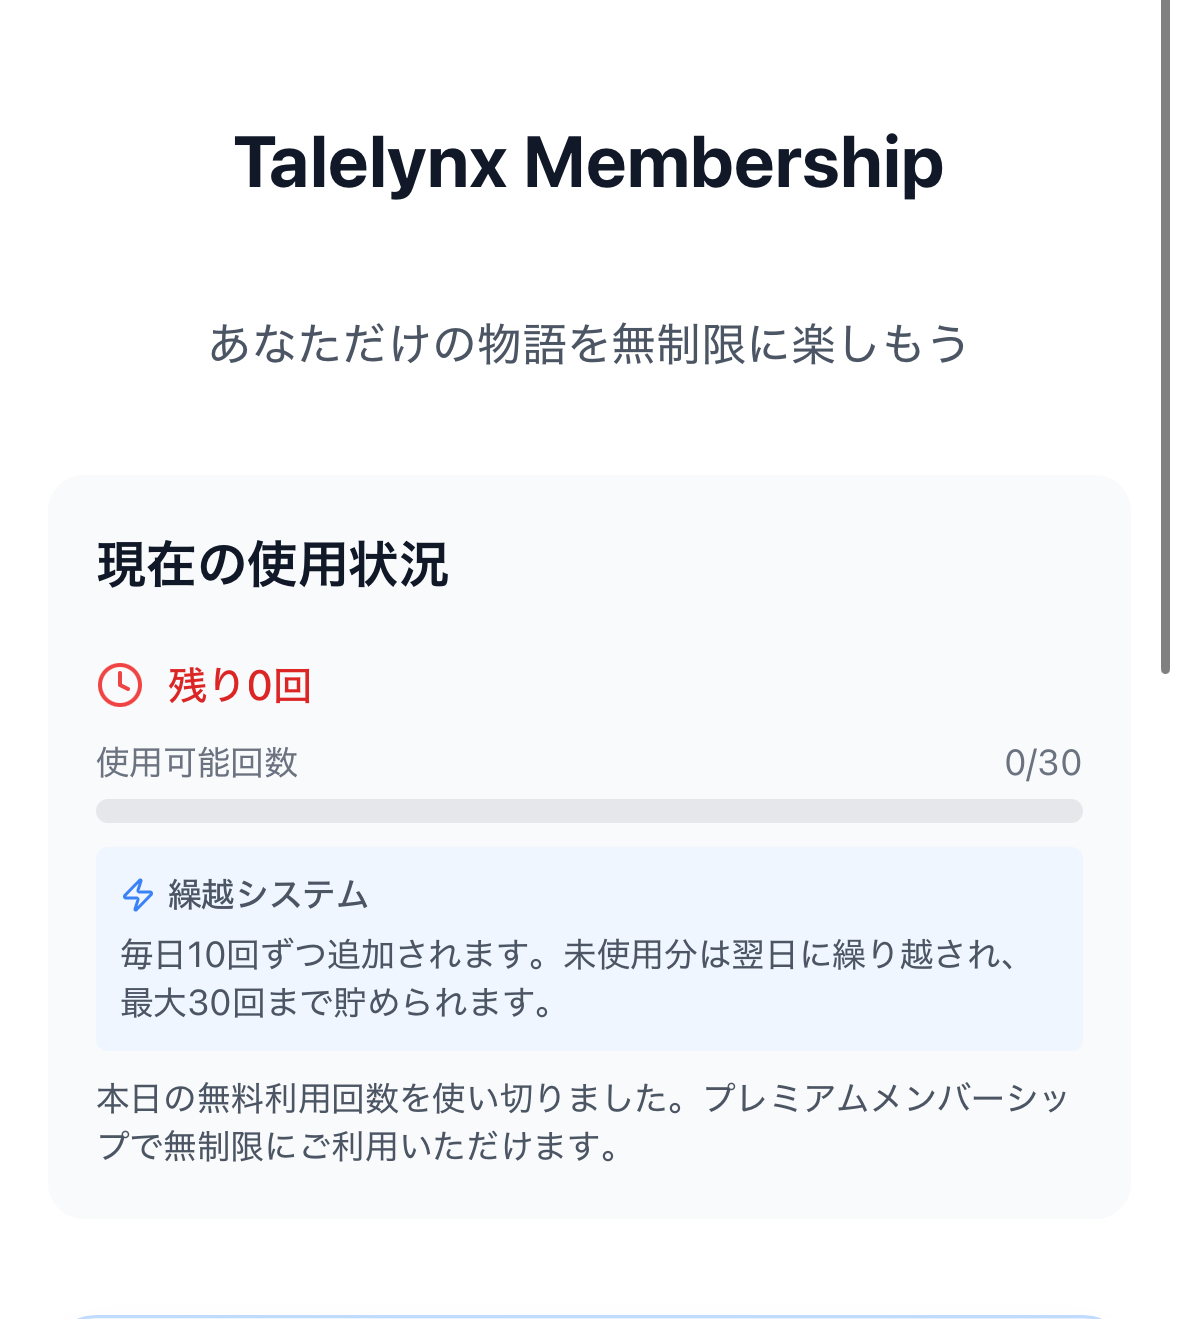The width and height of the screenshot is (1179, 1319).
Task: Click the プレミアムメンバーシッ text in notice
Action: pos(886,1099)
